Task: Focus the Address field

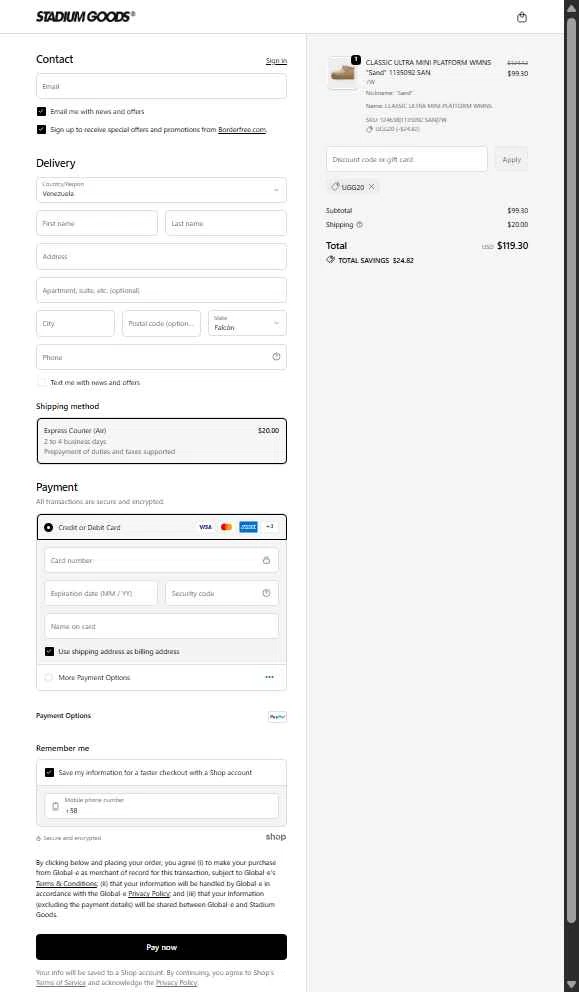Action: 161,257
